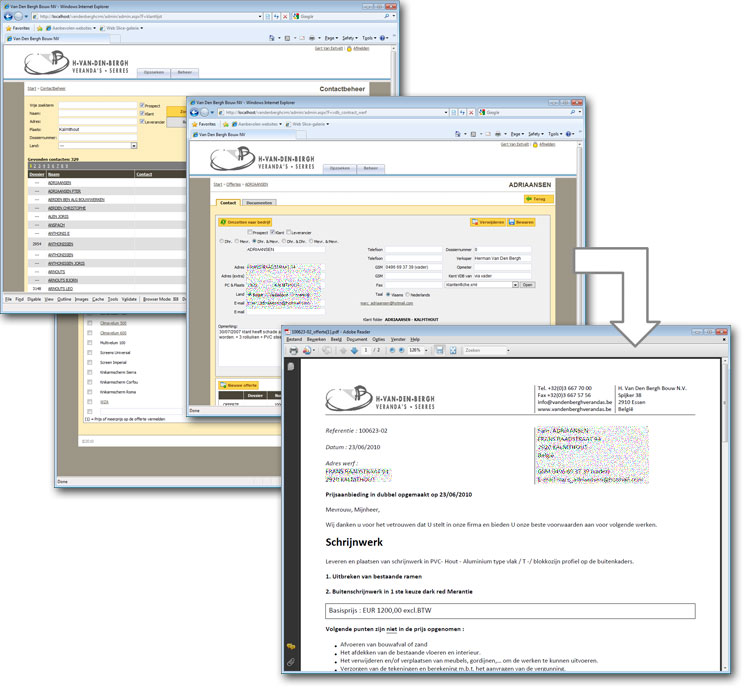The height and width of the screenshot is (700, 750).
Task: Open the comments panel in Adobe Reader sidebar
Action: point(290,646)
